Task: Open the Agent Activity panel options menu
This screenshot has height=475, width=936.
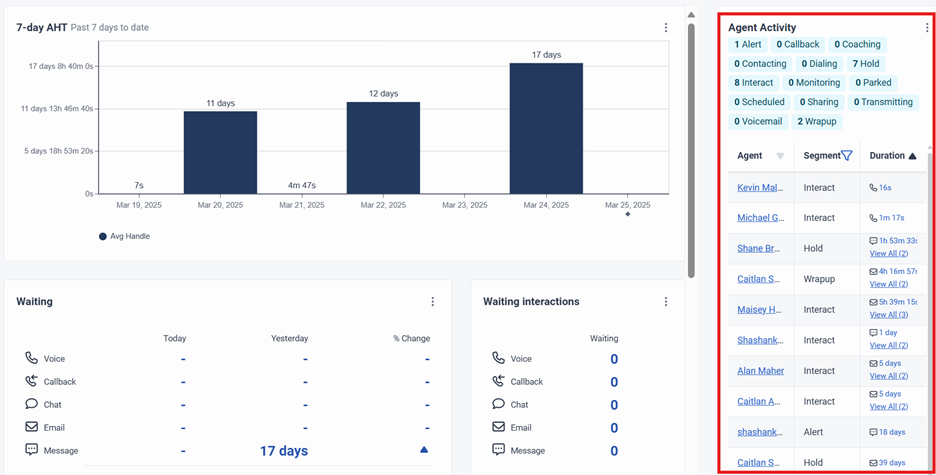Action: point(926,27)
